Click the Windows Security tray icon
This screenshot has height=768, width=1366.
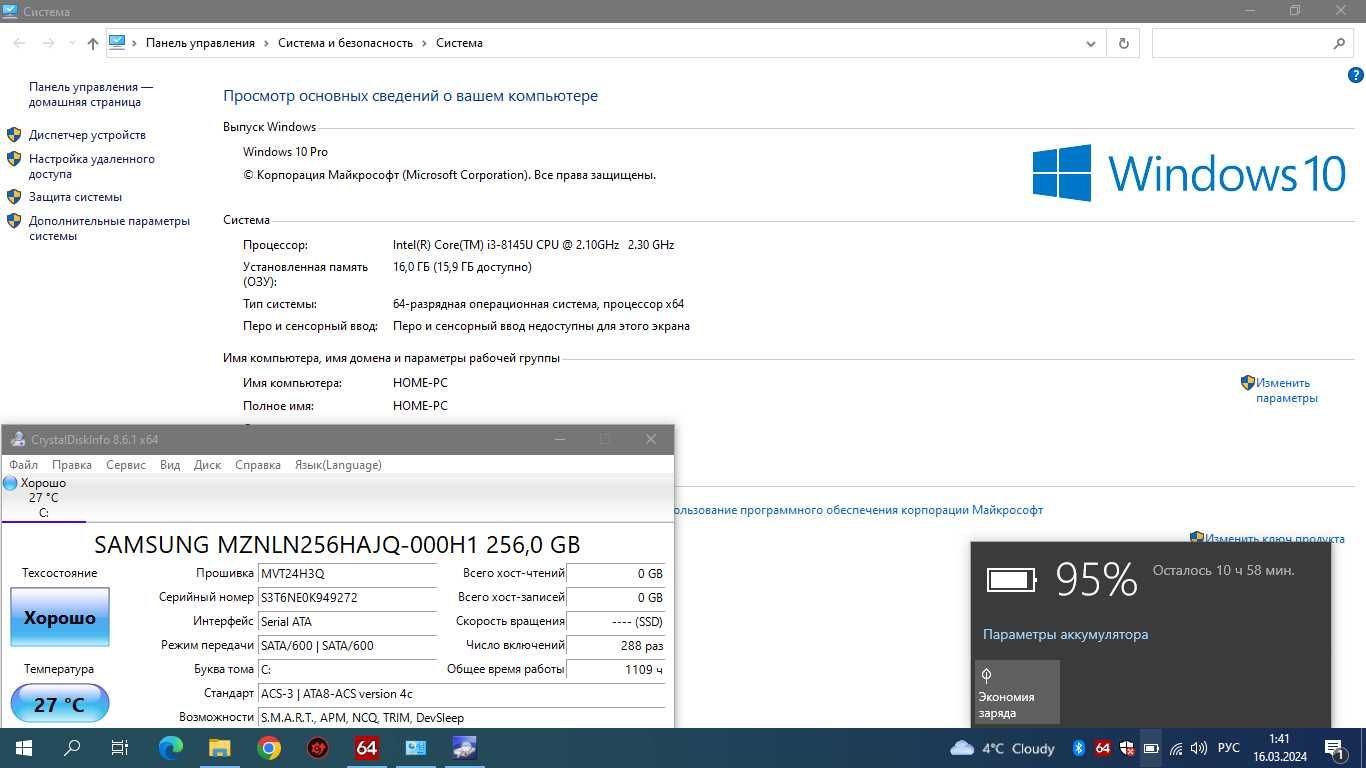tap(1127, 748)
